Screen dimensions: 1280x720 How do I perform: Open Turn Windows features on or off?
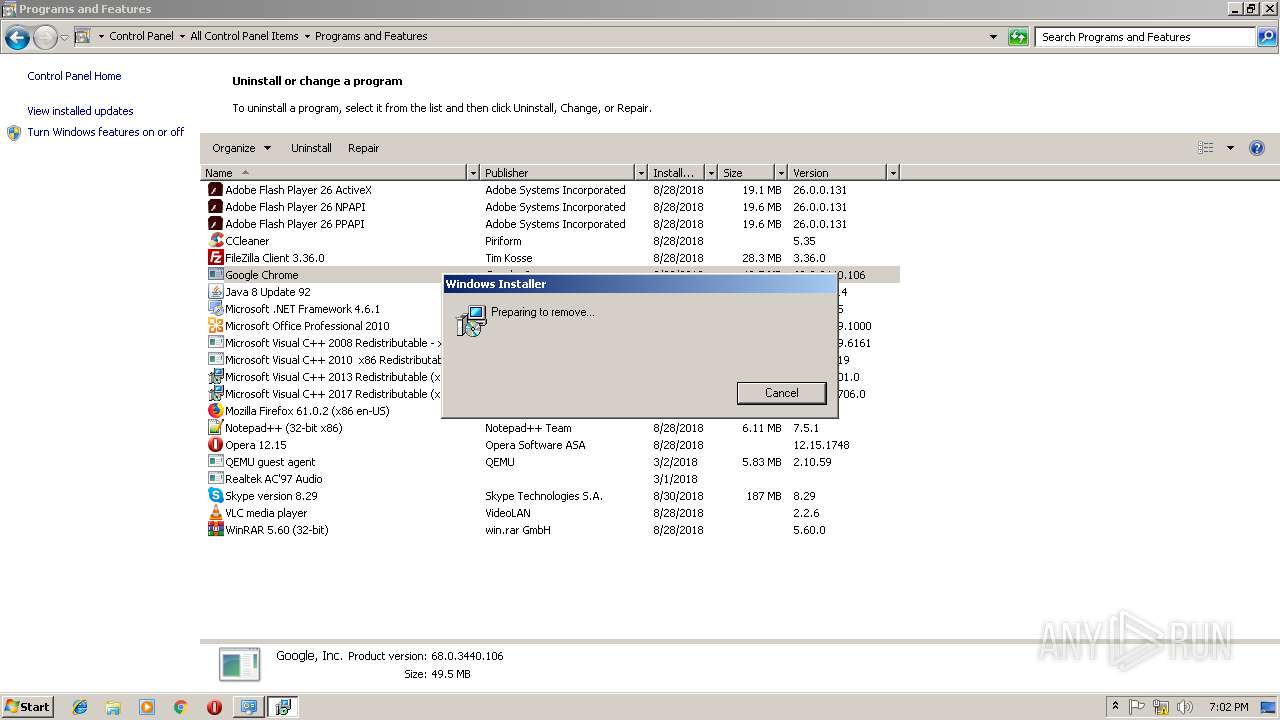[105, 132]
